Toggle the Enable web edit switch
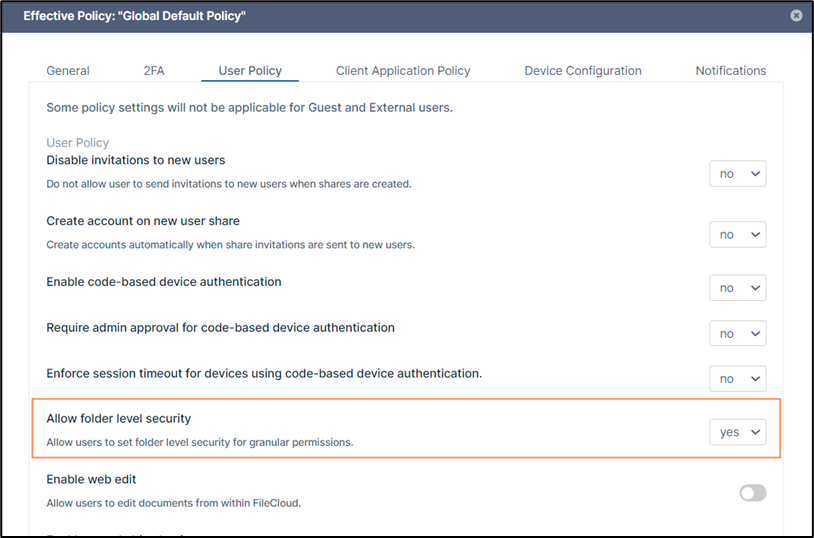Image resolution: width=814 pixels, height=538 pixels. (x=752, y=493)
